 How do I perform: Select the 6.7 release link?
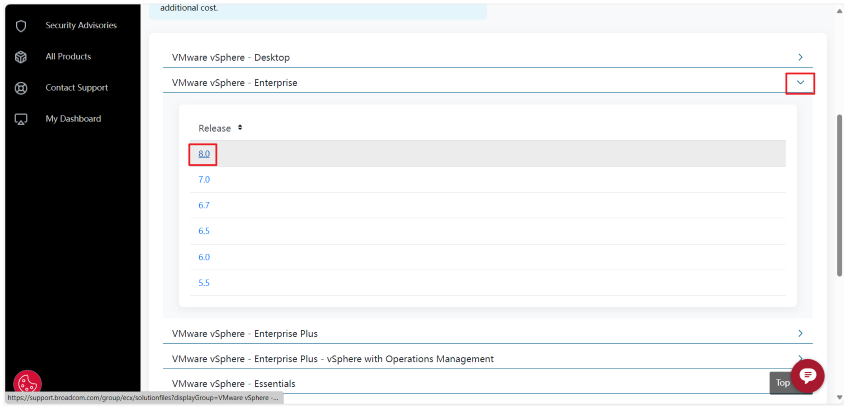(x=204, y=205)
